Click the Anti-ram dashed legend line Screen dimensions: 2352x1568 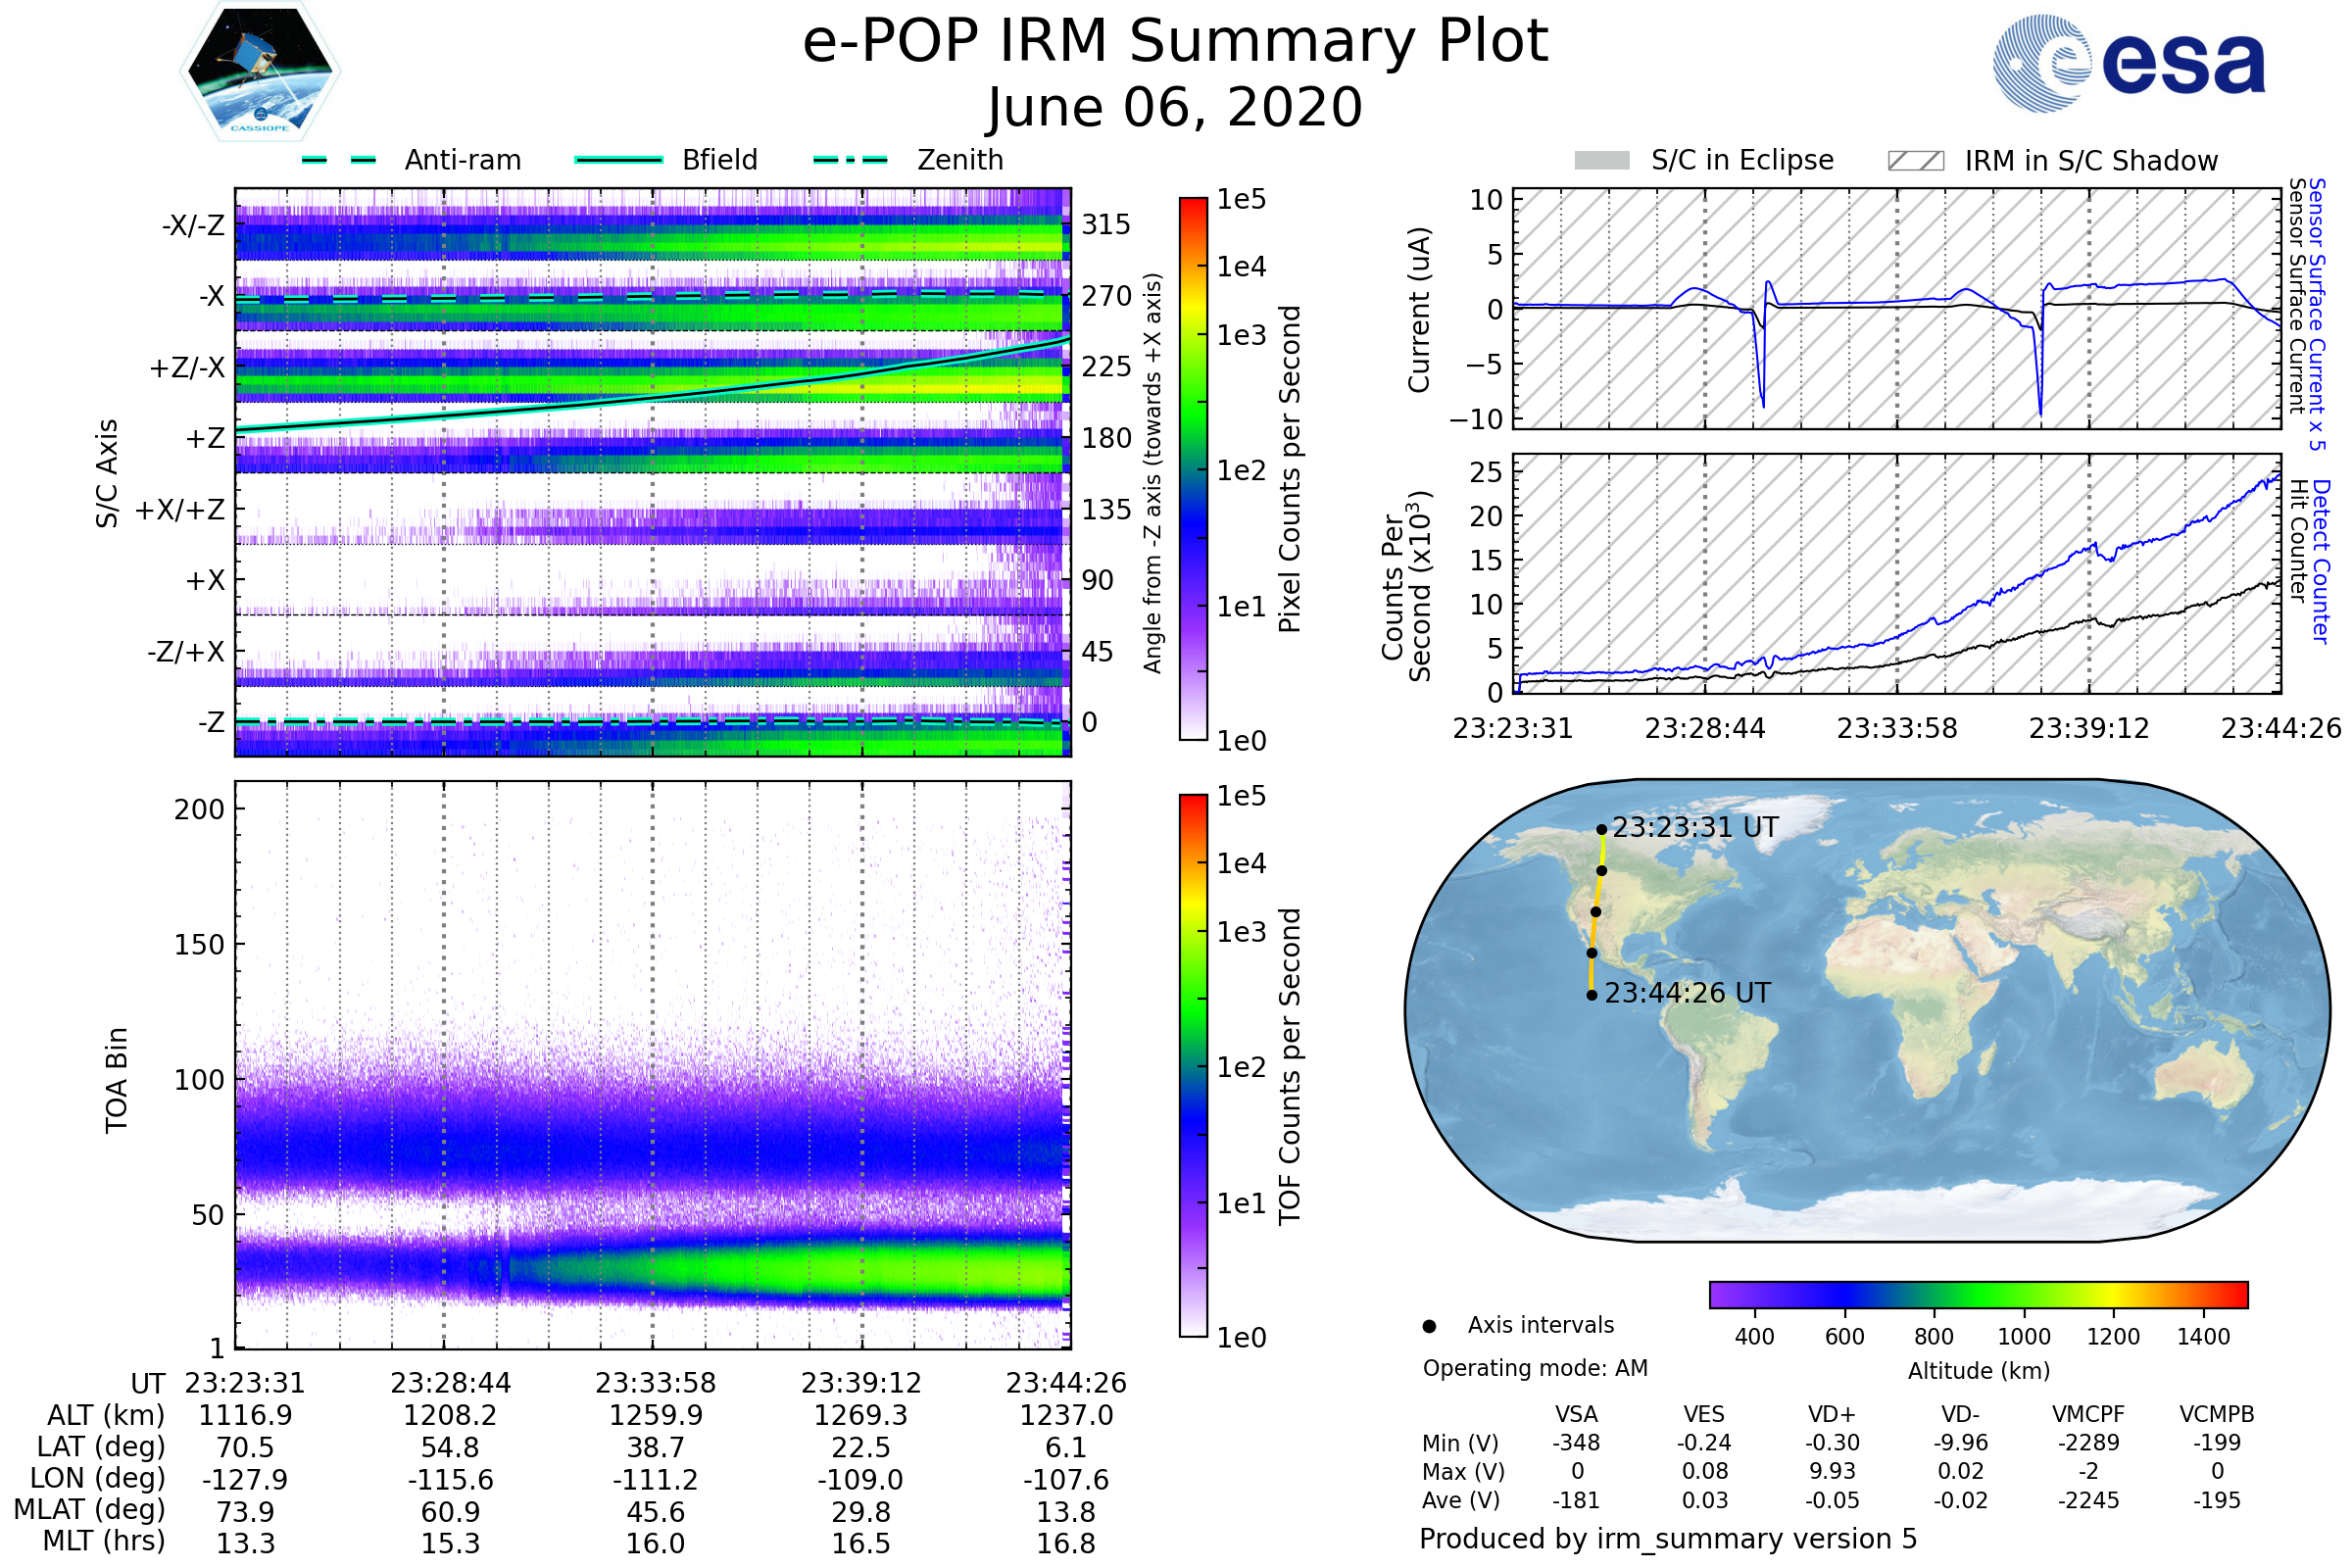339,160
